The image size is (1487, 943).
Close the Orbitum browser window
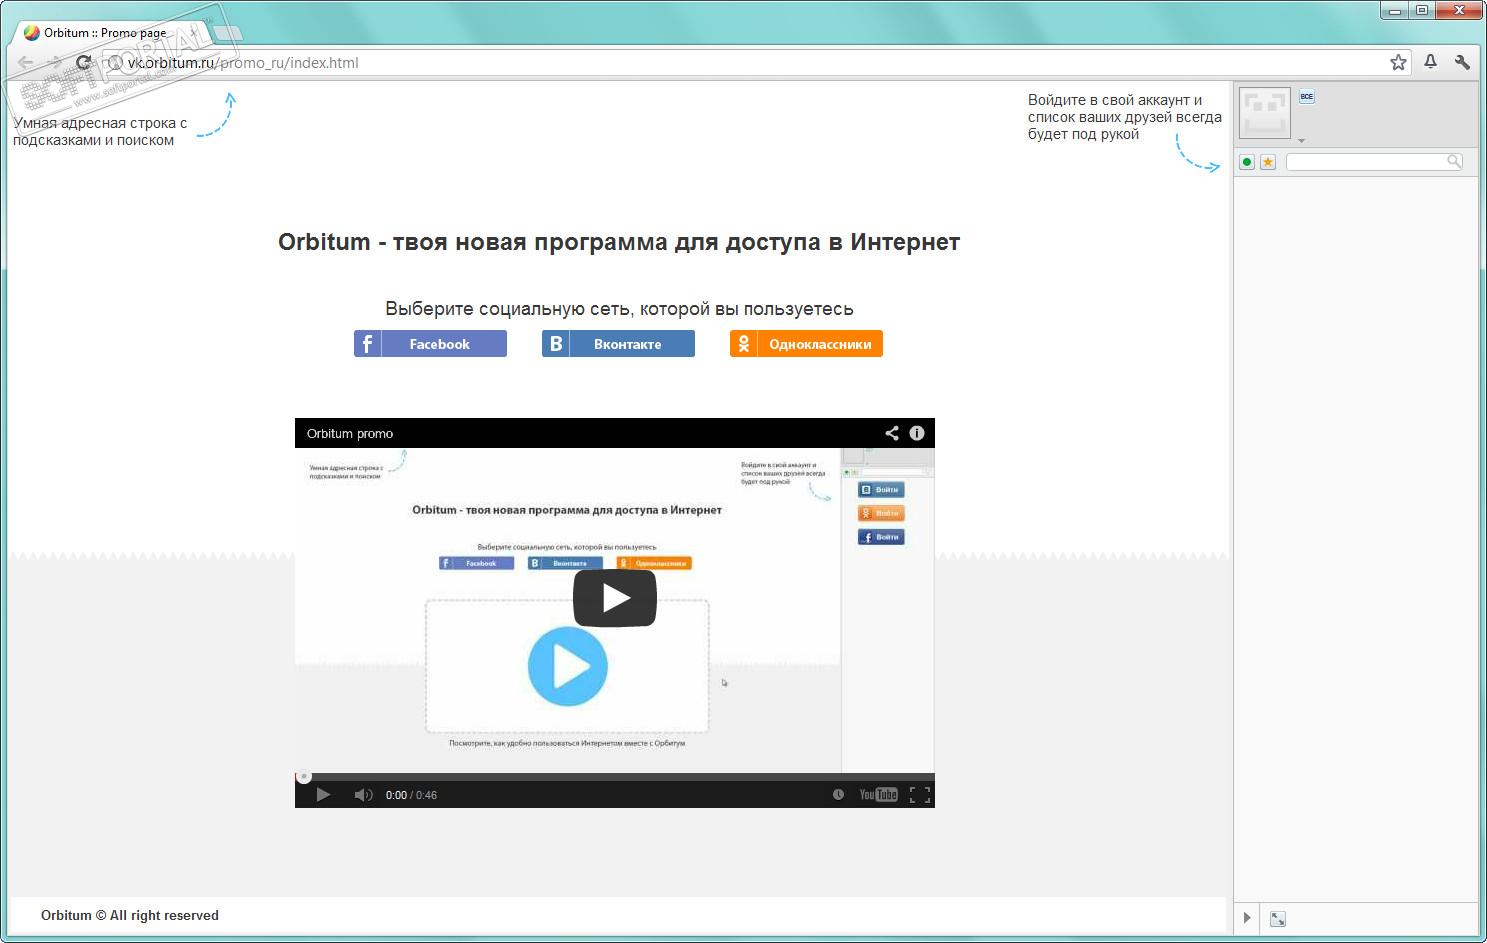(1458, 11)
